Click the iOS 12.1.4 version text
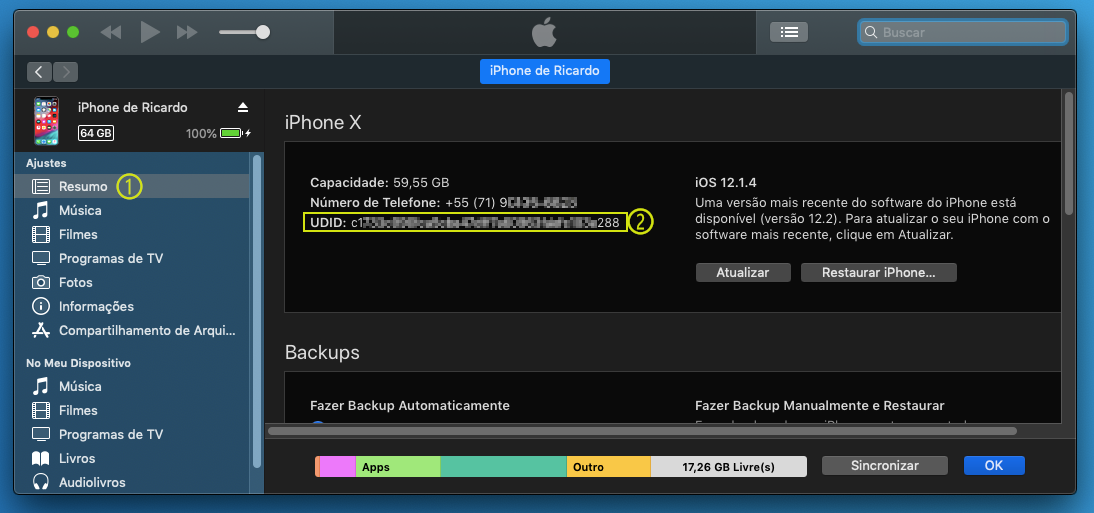1094x513 pixels. point(726,183)
